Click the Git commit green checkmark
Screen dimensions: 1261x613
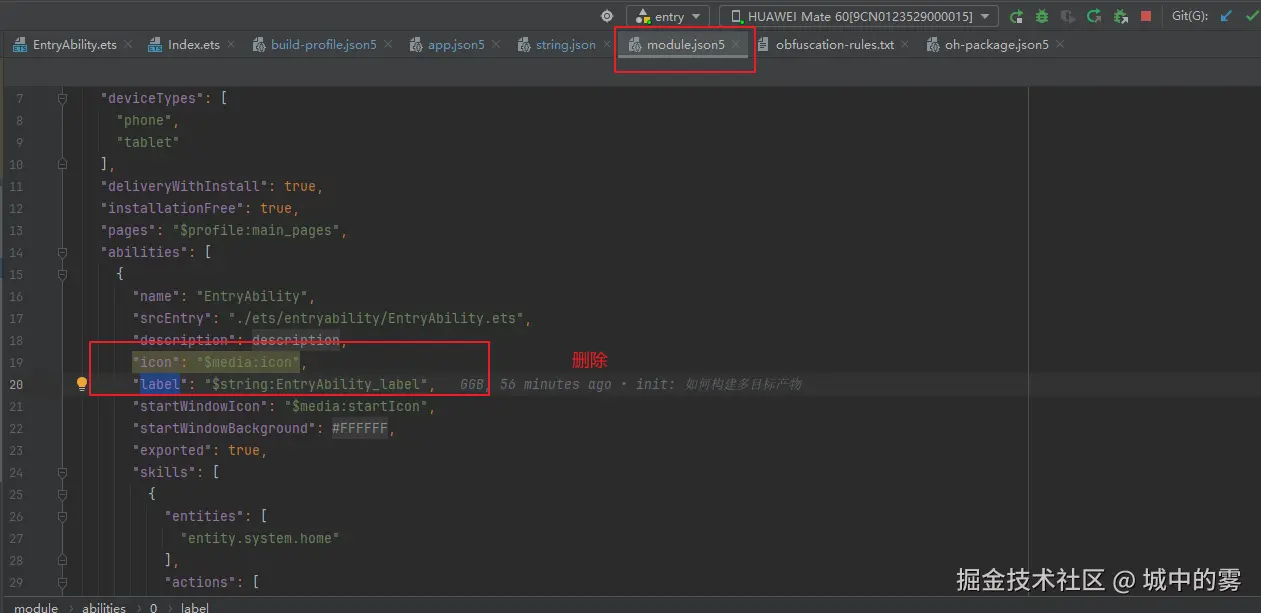click(1251, 16)
